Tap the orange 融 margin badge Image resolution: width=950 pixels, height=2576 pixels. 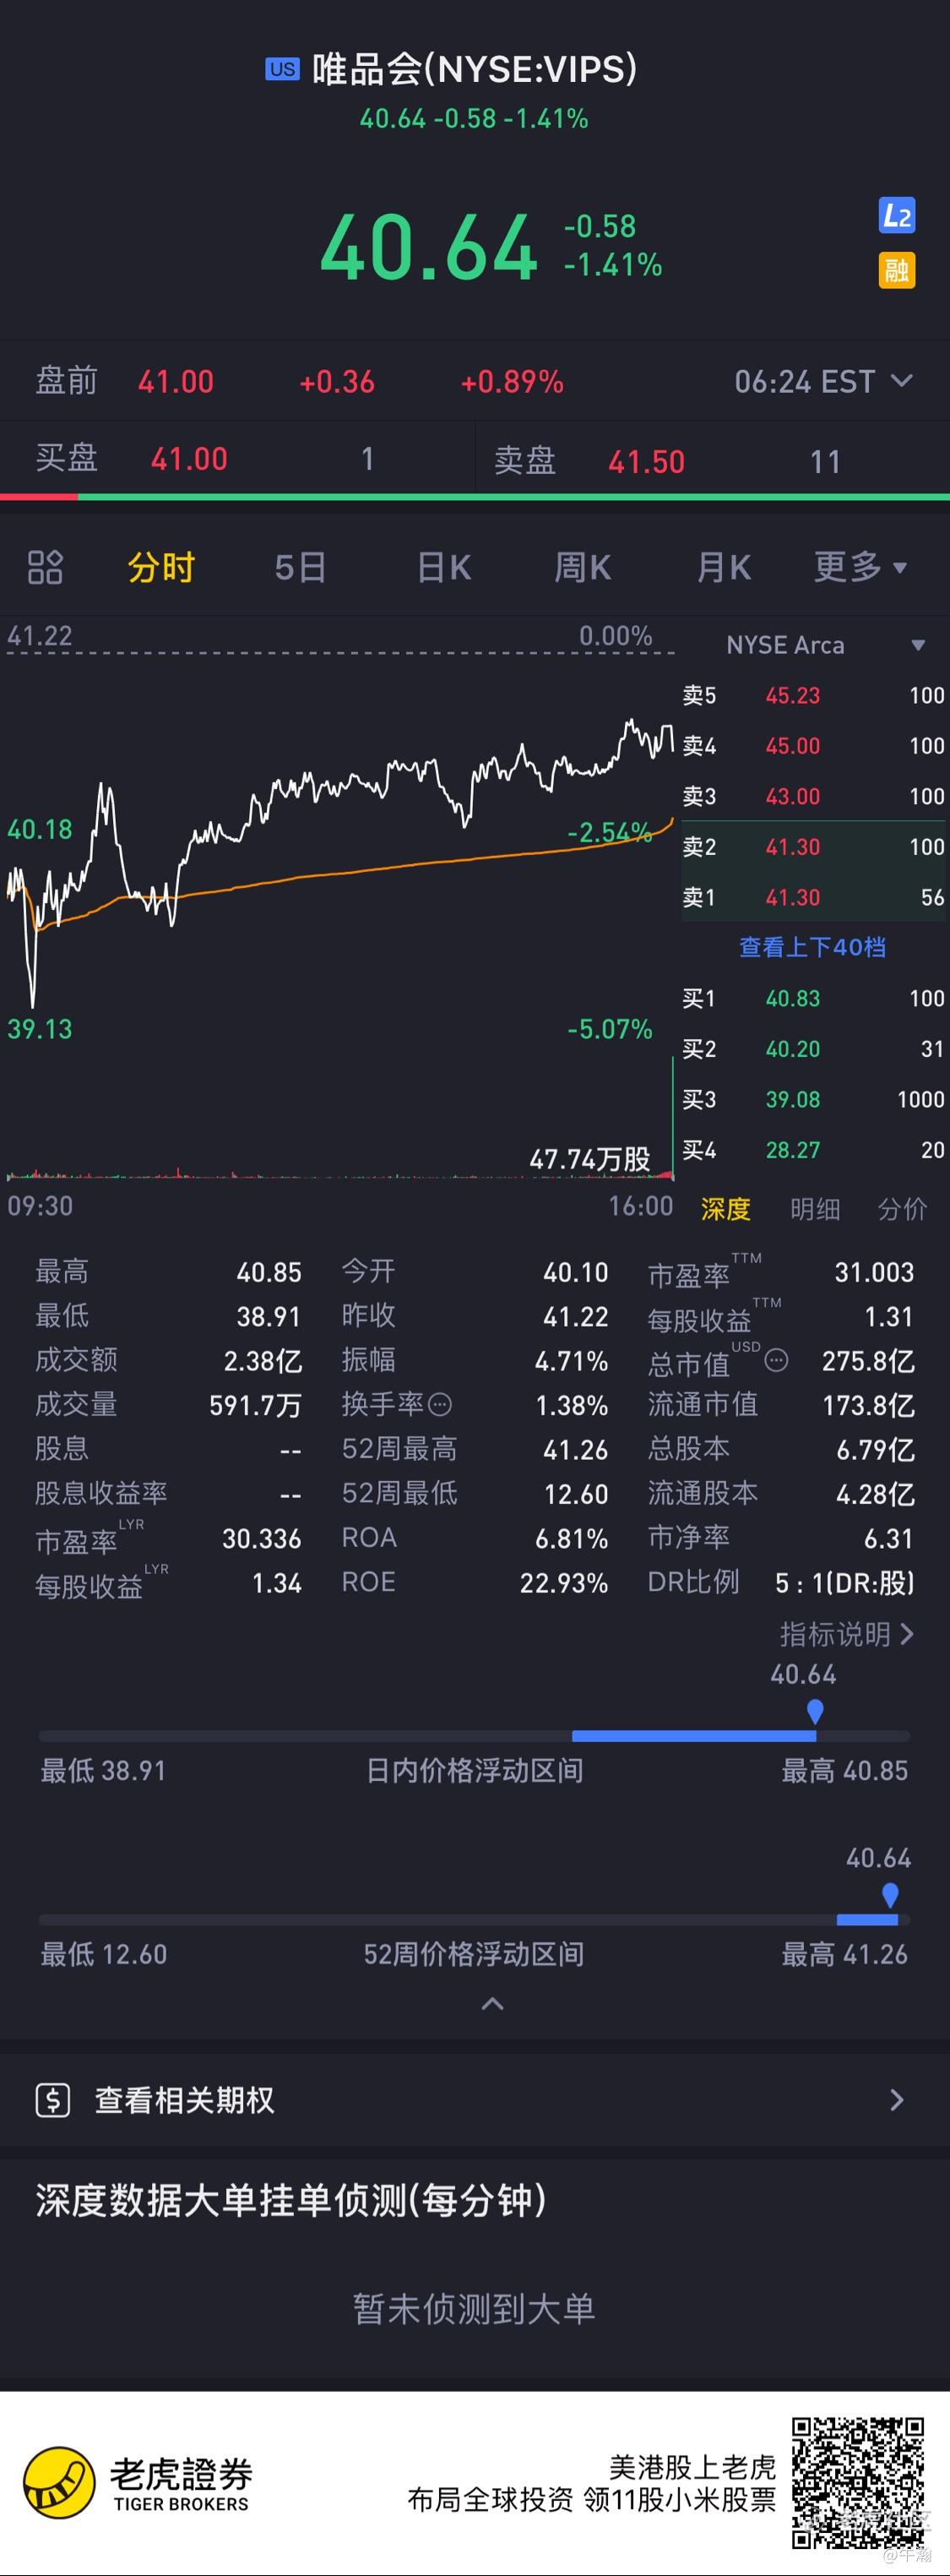(897, 270)
